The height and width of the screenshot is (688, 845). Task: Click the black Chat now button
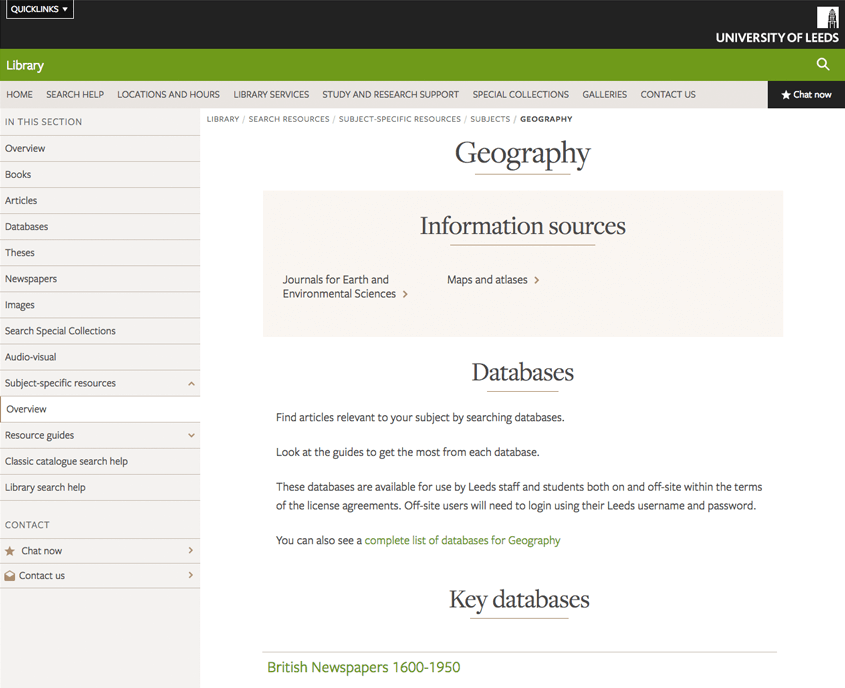pos(806,94)
